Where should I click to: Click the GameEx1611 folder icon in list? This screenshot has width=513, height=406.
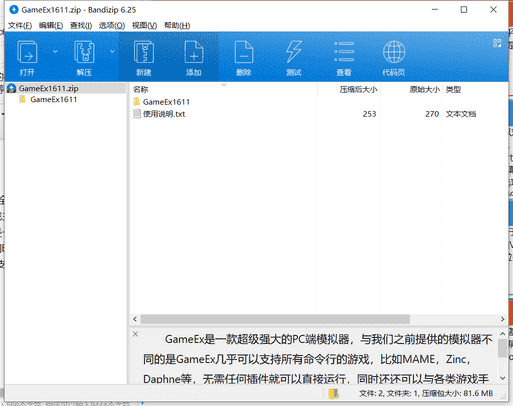point(136,102)
